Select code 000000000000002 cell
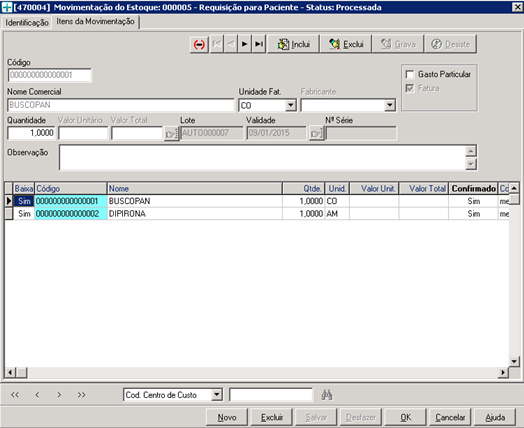 click(71, 214)
